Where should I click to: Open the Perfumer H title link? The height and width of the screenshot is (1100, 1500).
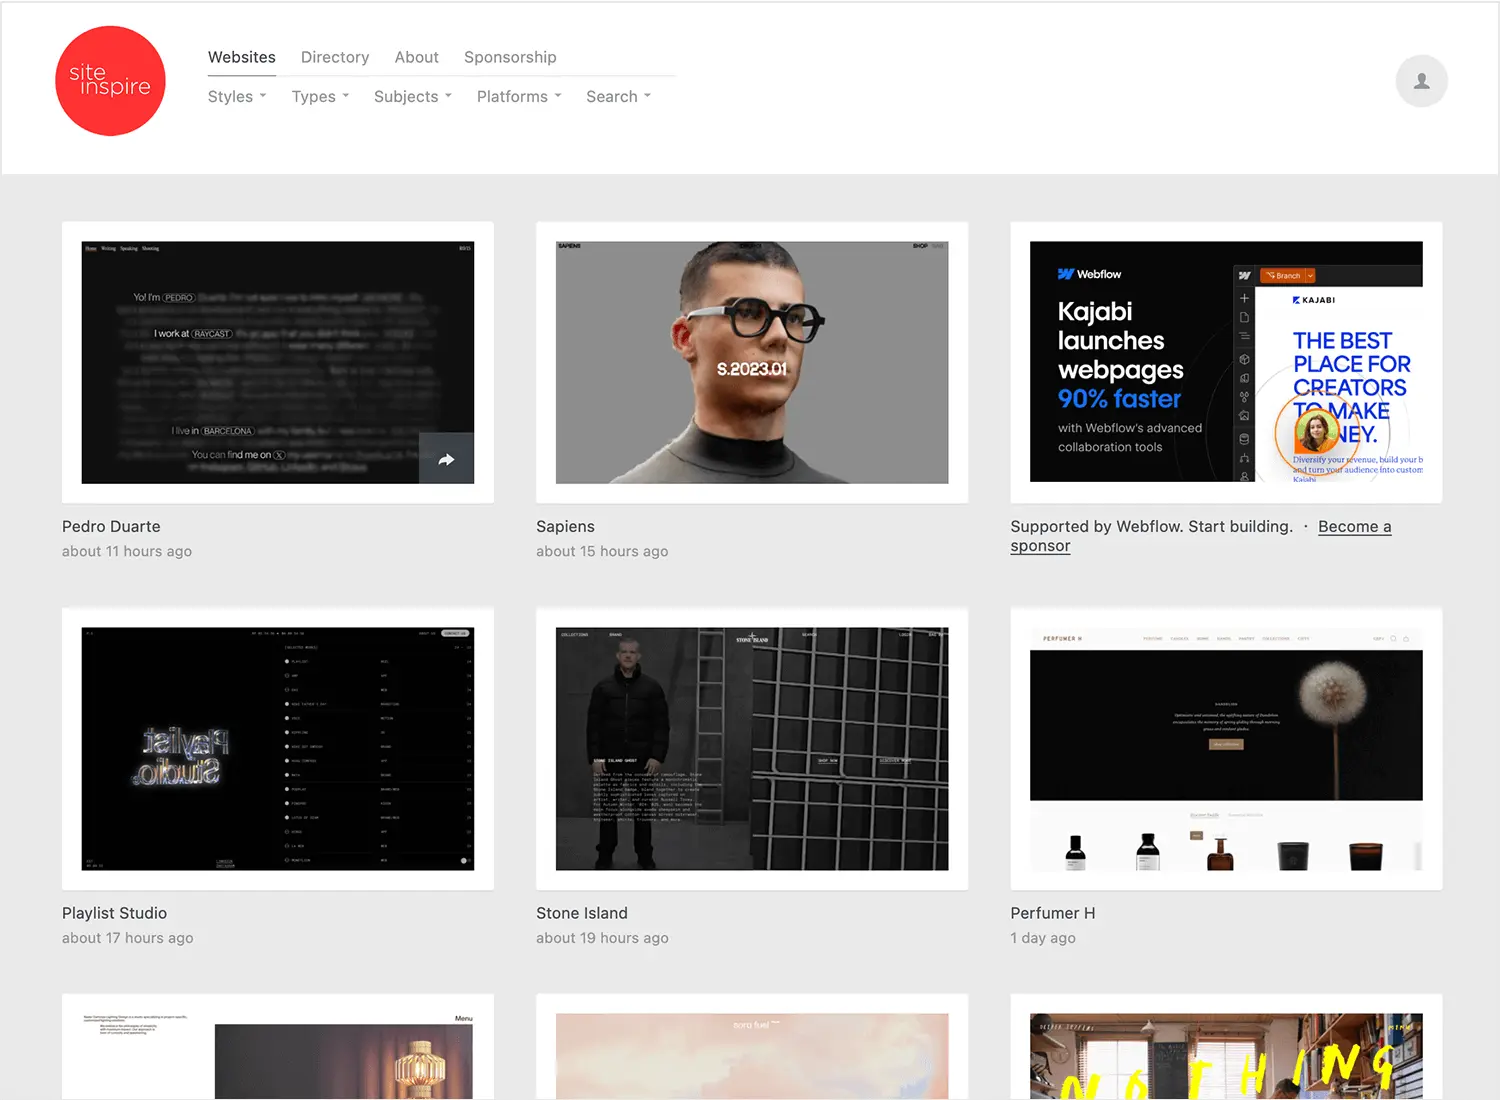(1053, 913)
